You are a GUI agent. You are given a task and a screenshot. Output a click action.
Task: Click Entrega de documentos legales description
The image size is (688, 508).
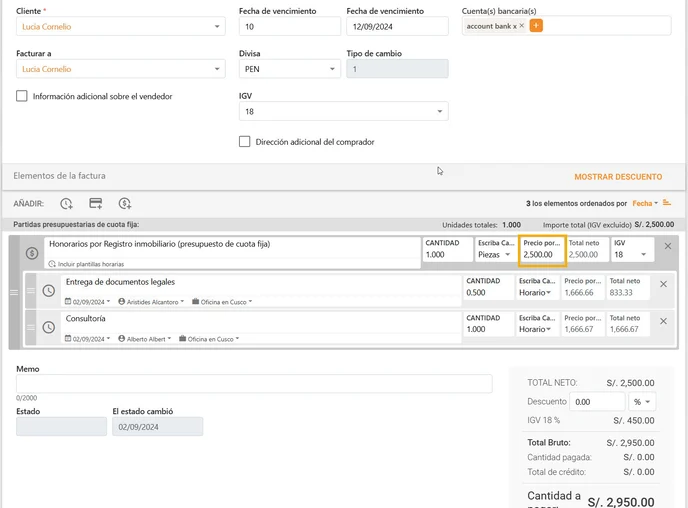click(263, 282)
